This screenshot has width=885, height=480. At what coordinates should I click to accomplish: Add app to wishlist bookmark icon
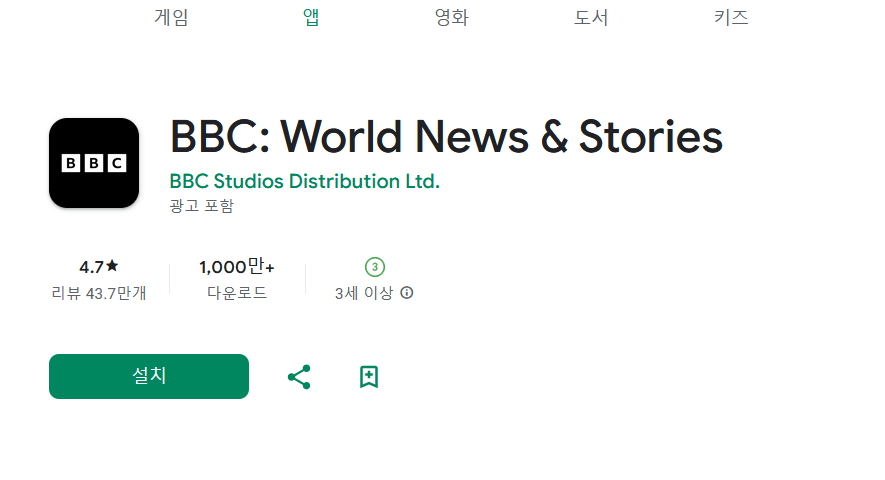click(x=369, y=377)
